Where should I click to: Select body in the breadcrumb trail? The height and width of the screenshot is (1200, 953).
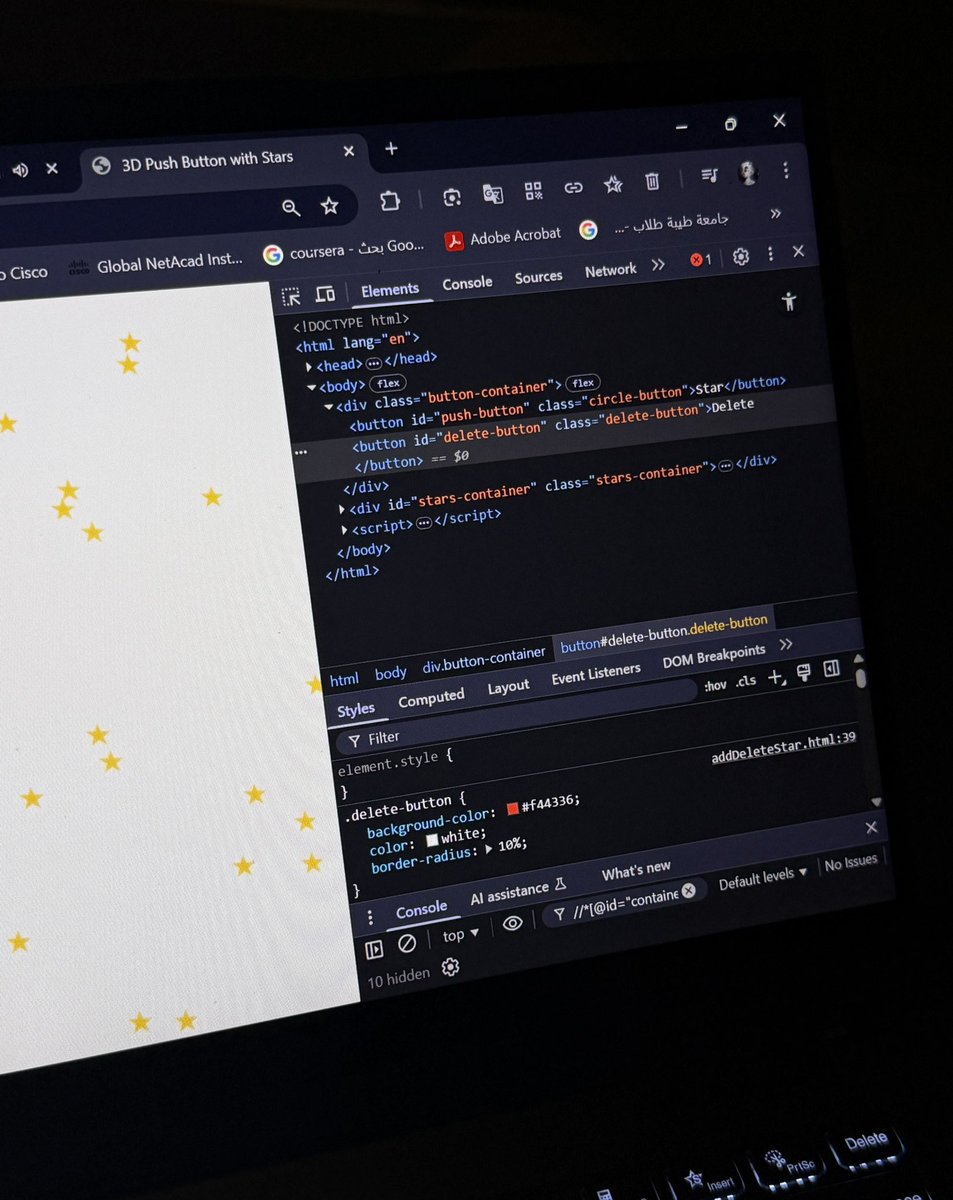pyautogui.click(x=391, y=673)
